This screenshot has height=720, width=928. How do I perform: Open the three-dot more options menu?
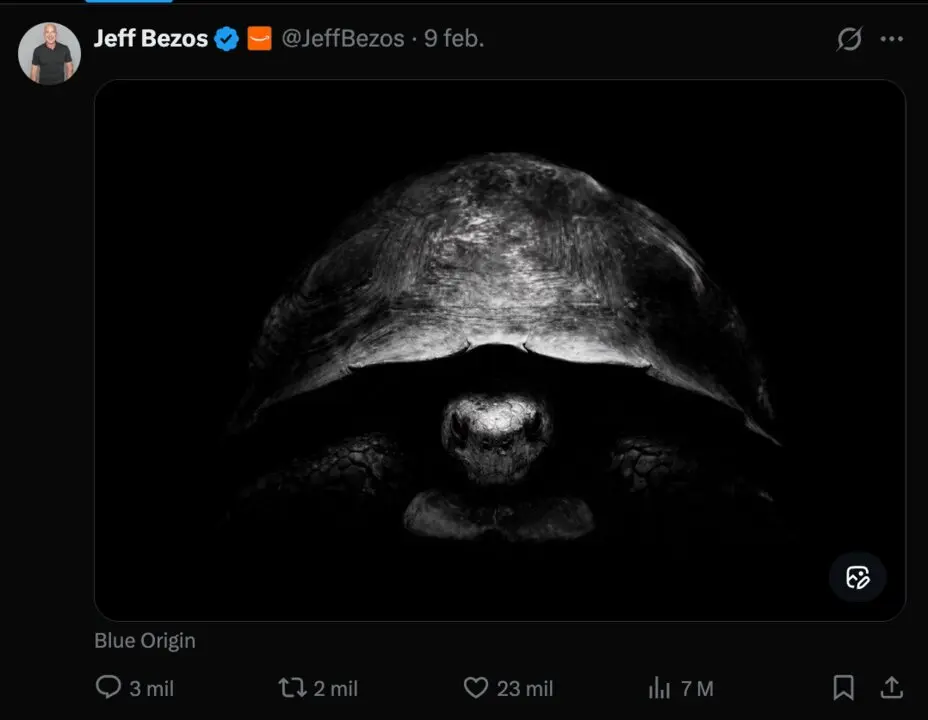[x=893, y=39]
